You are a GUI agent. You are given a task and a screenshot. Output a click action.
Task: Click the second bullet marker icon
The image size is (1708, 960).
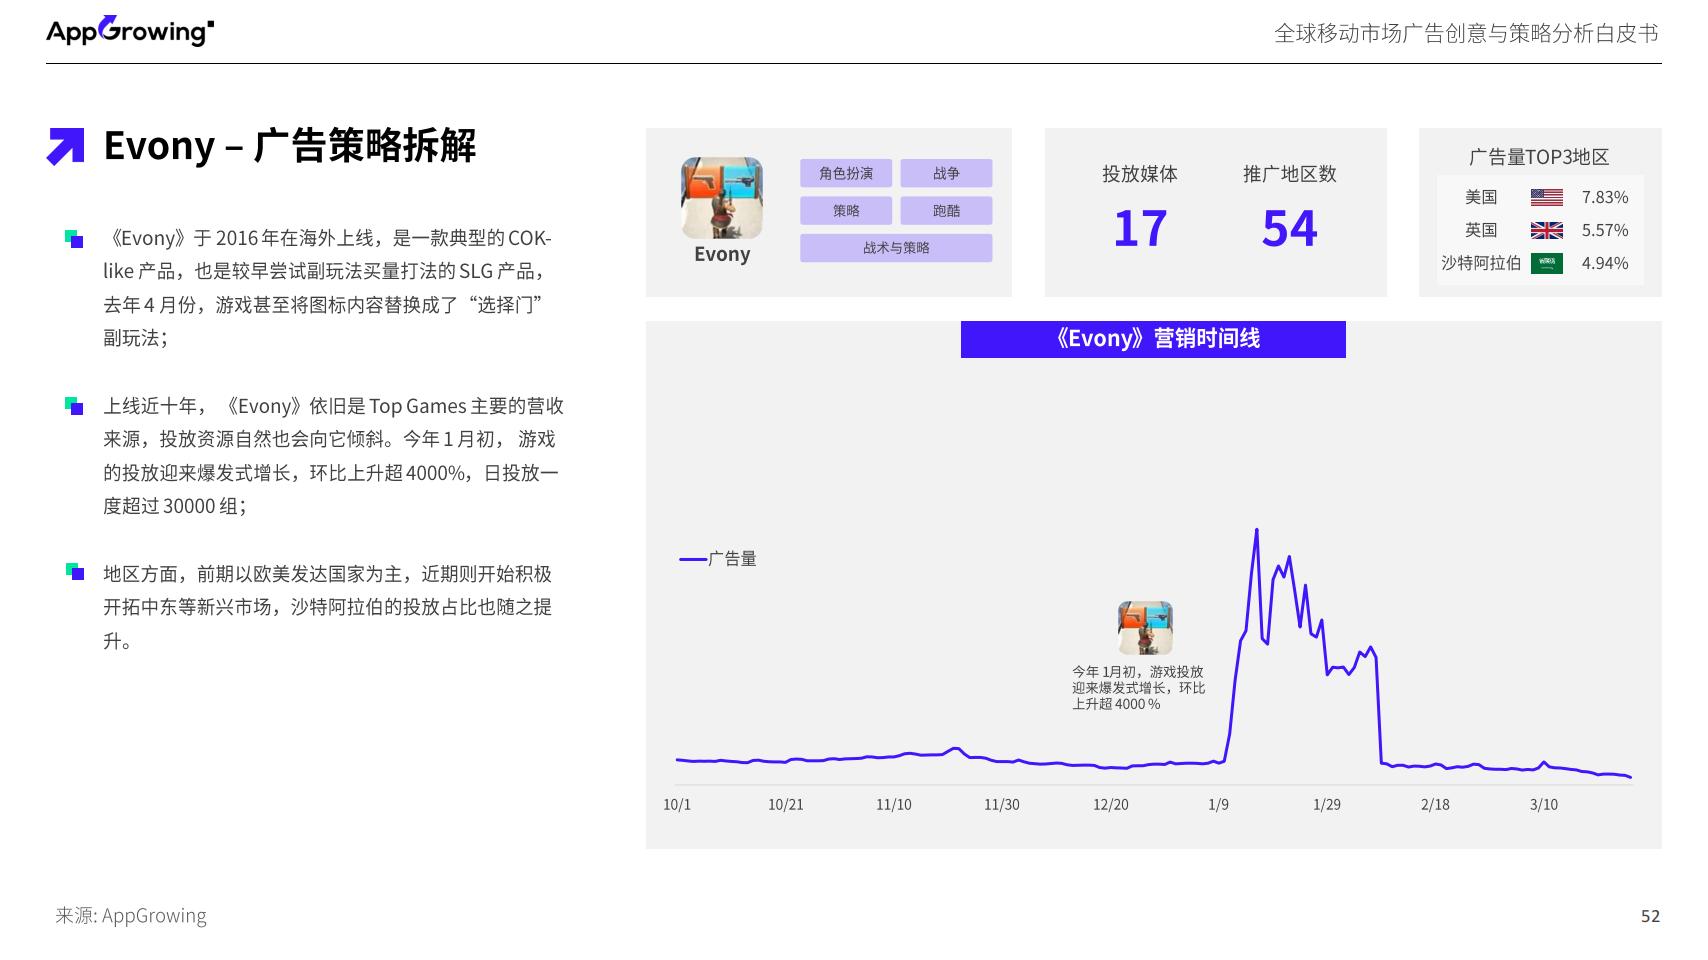coord(74,406)
